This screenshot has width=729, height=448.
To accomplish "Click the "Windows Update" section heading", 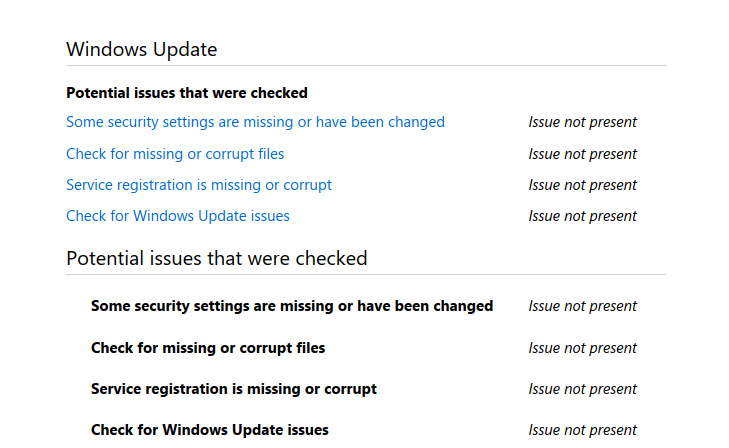I will click(141, 49).
